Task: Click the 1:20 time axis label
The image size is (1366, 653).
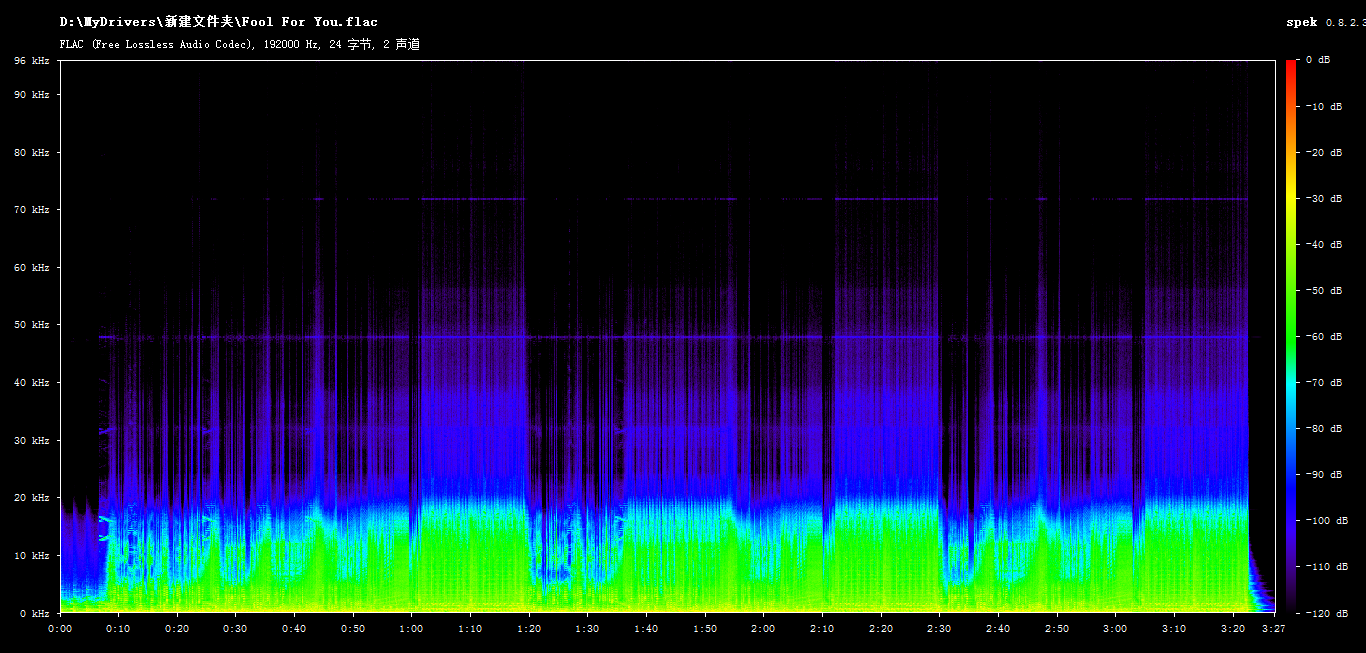Action: (x=529, y=629)
